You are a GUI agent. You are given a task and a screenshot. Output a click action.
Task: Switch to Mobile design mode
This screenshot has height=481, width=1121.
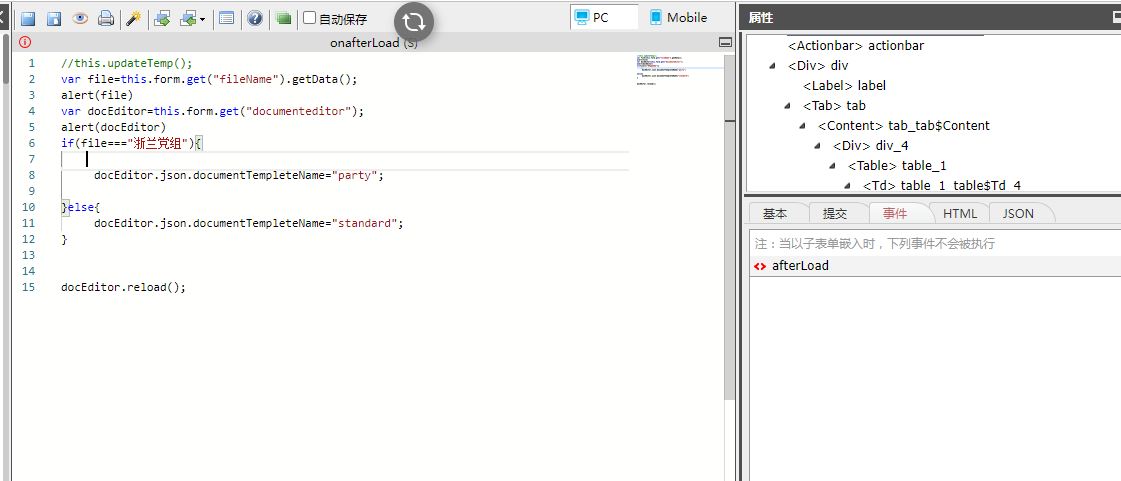pos(678,17)
